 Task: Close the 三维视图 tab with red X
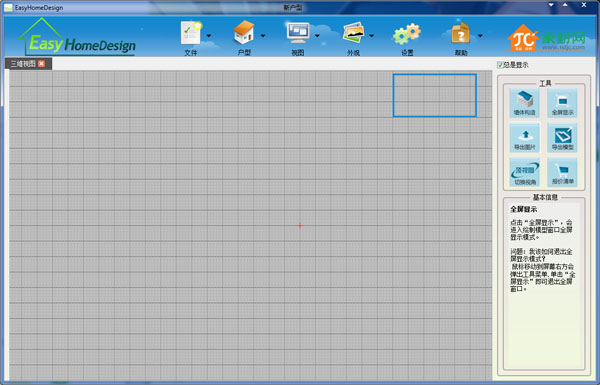[x=42, y=64]
